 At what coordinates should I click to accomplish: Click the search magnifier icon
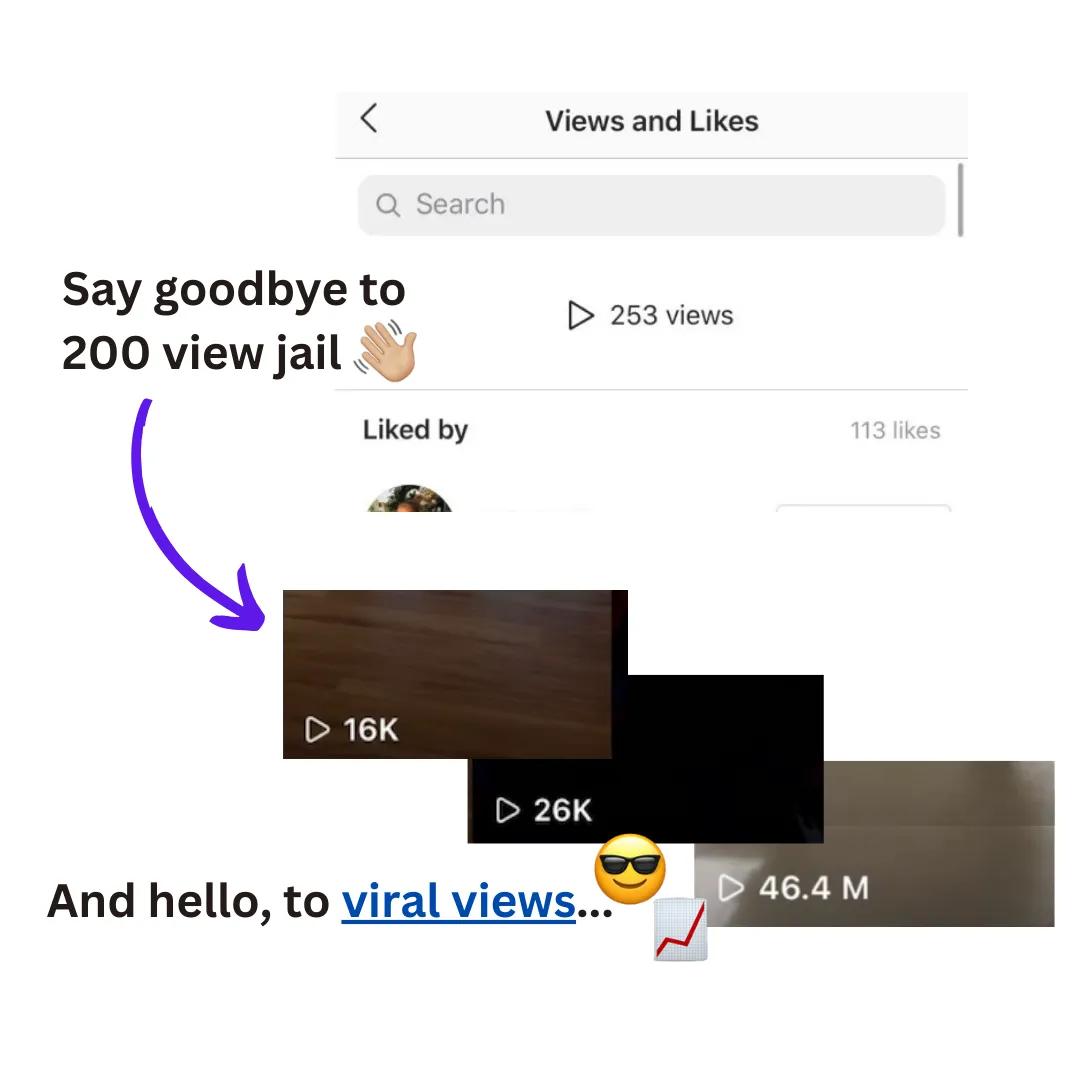(x=388, y=205)
